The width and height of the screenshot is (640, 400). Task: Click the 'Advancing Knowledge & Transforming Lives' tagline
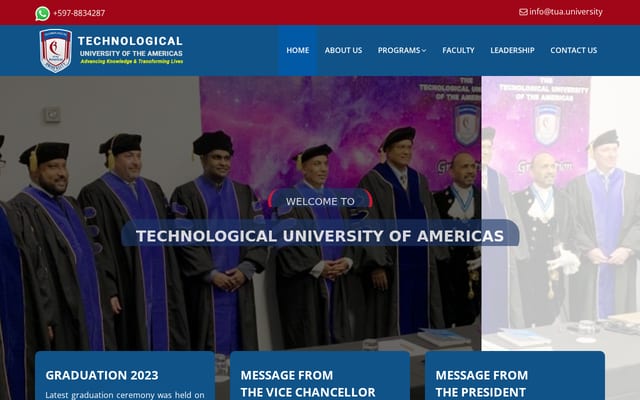(x=132, y=62)
